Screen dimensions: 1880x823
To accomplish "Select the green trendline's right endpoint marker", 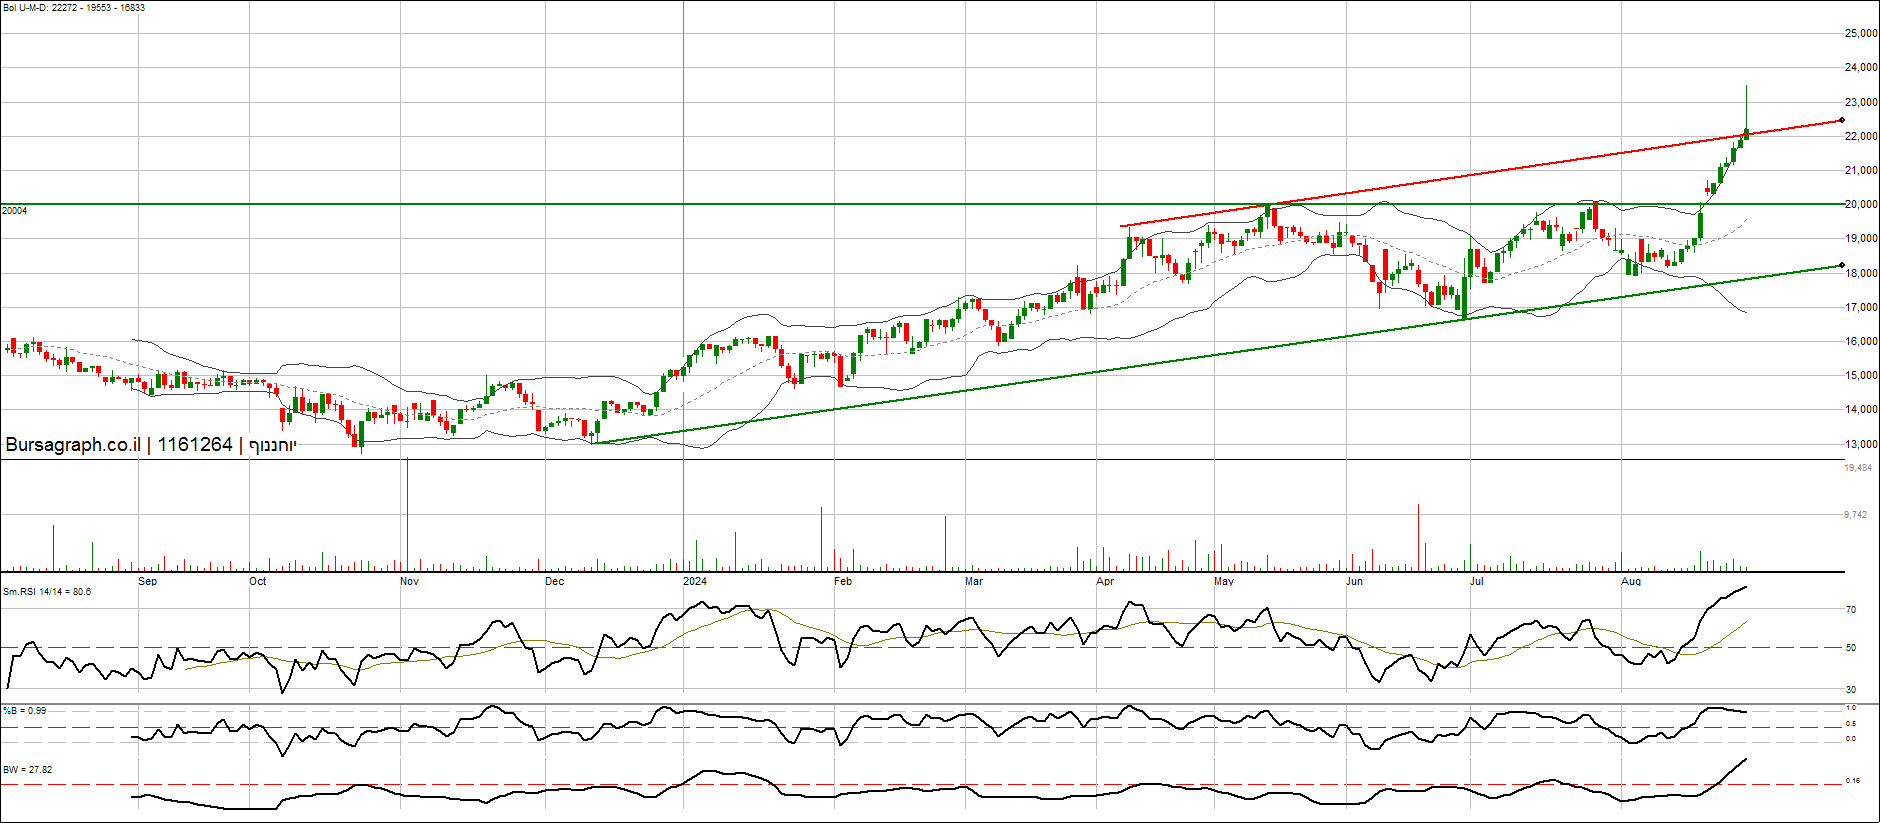I will (1842, 266).
